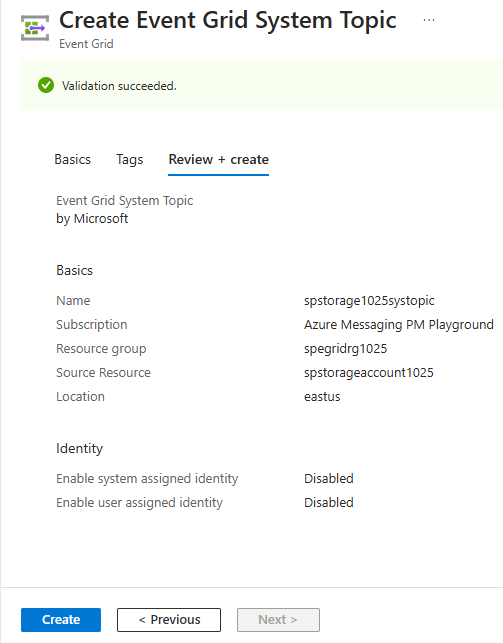Click the Identity section heading
The height and width of the screenshot is (643, 503).
click(79, 449)
